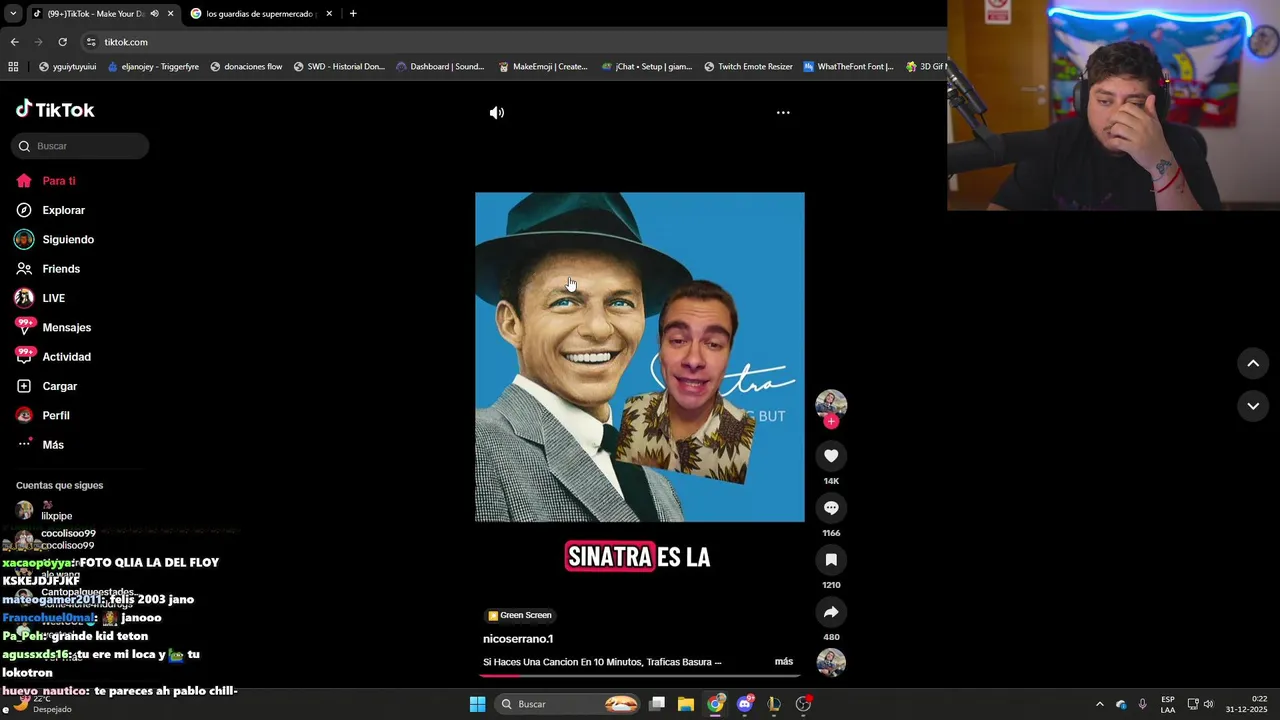Mute the TikTok tab via speaker icon
This screenshot has width=1280, height=720.
click(154, 14)
